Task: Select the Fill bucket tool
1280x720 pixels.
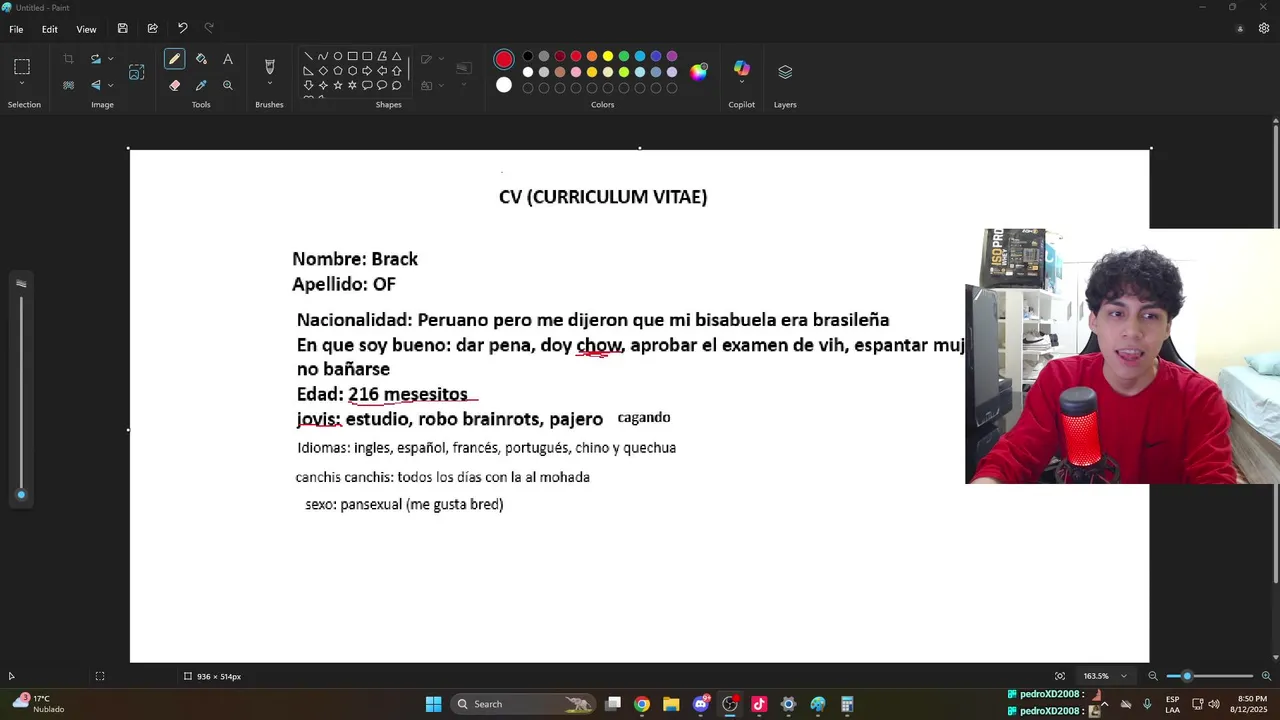Action: (x=201, y=59)
